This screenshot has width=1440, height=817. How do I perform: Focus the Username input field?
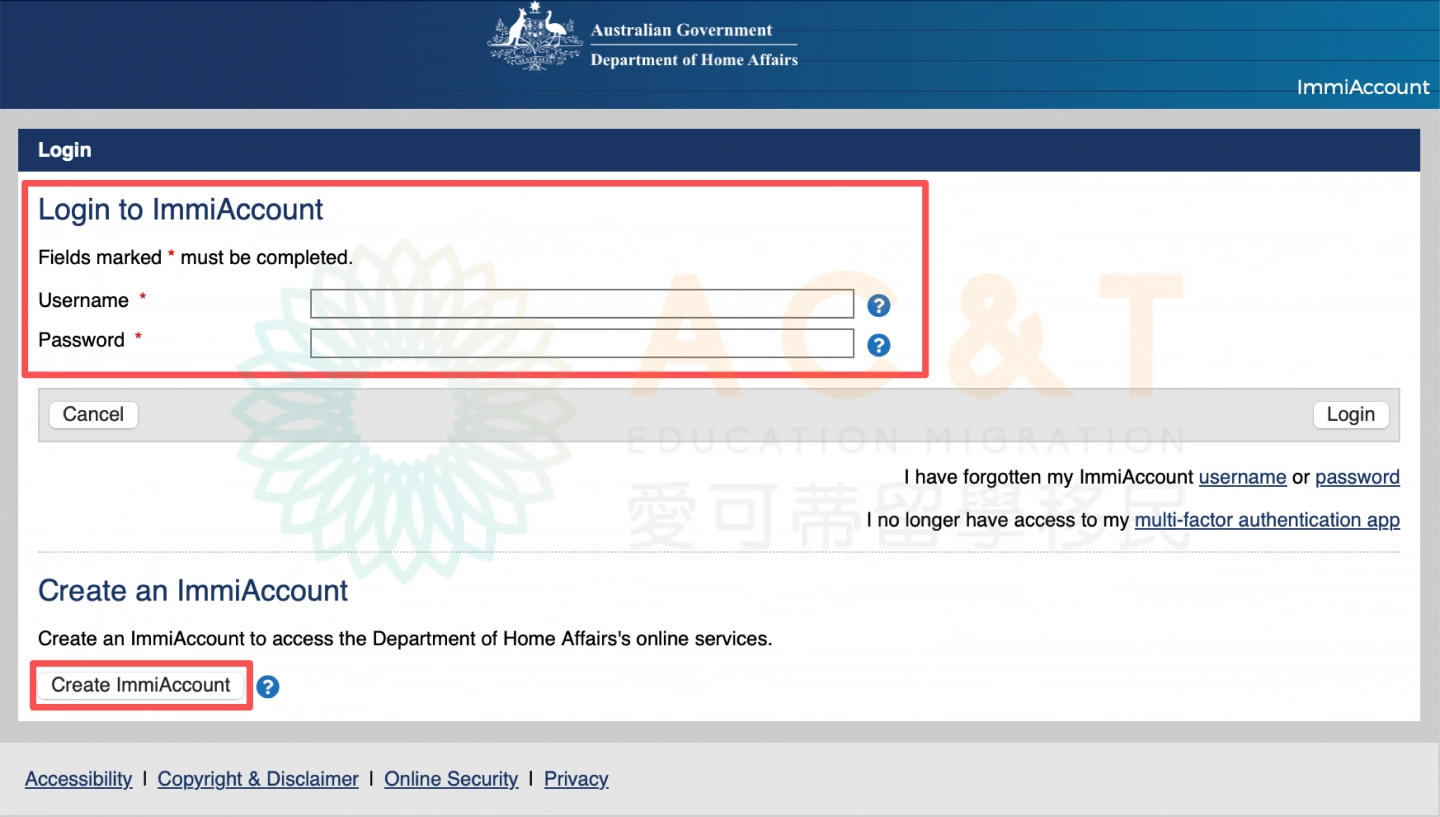tap(582, 303)
